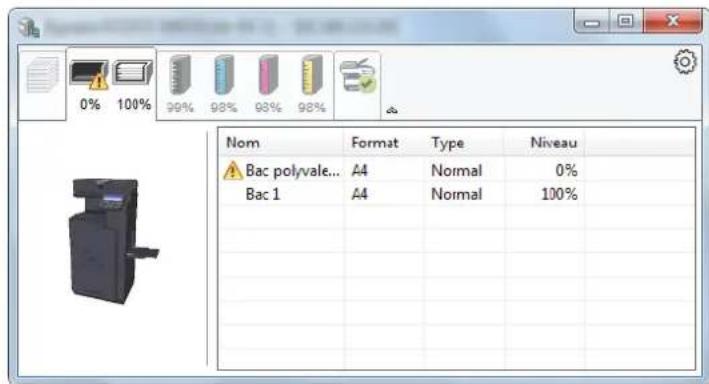Click the 99% black toner label
Viewport: 709px width, 384px height.
[180, 107]
